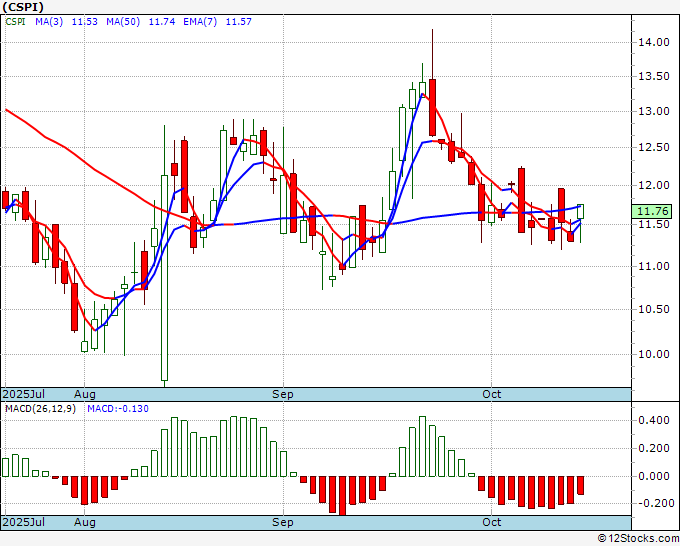Click Aug on MACD panel date axis
This screenshot has width=680, height=546.
85,522
